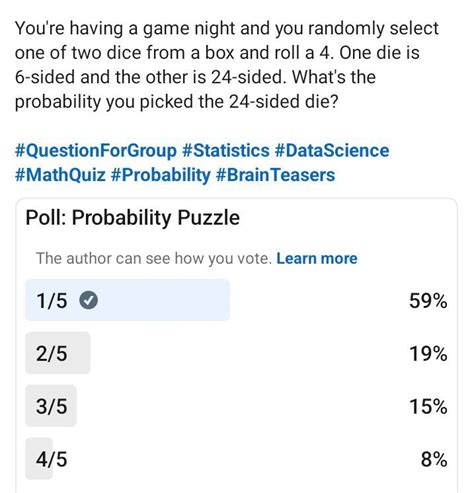The width and height of the screenshot is (474, 493).
Task: Open the #Probability hashtag
Action: click(160, 175)
